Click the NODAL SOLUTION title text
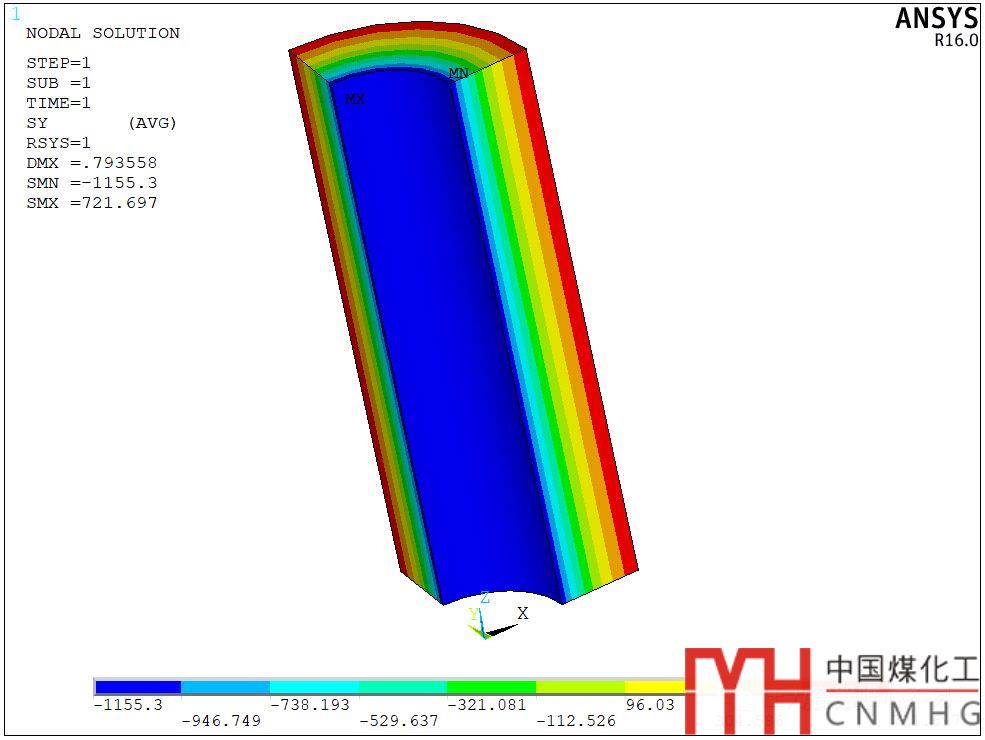The image size is (985, 740). click(x=103, y=33)
